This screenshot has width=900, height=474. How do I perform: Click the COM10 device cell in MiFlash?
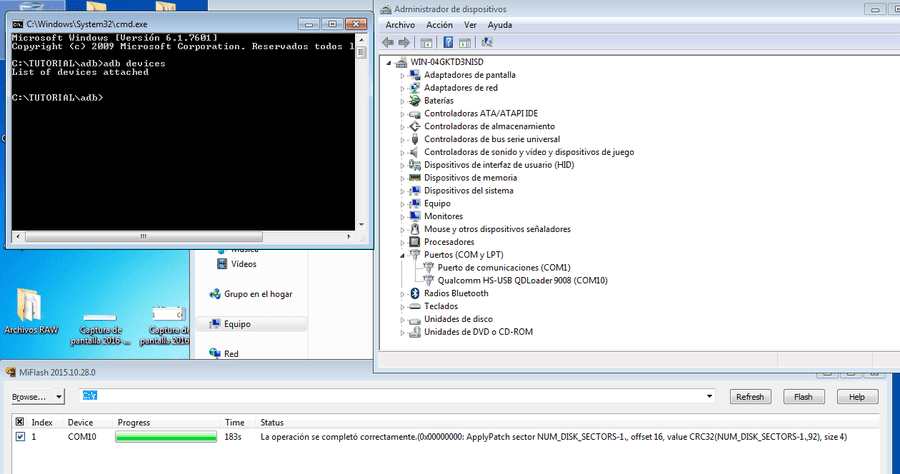click(82, 437)
